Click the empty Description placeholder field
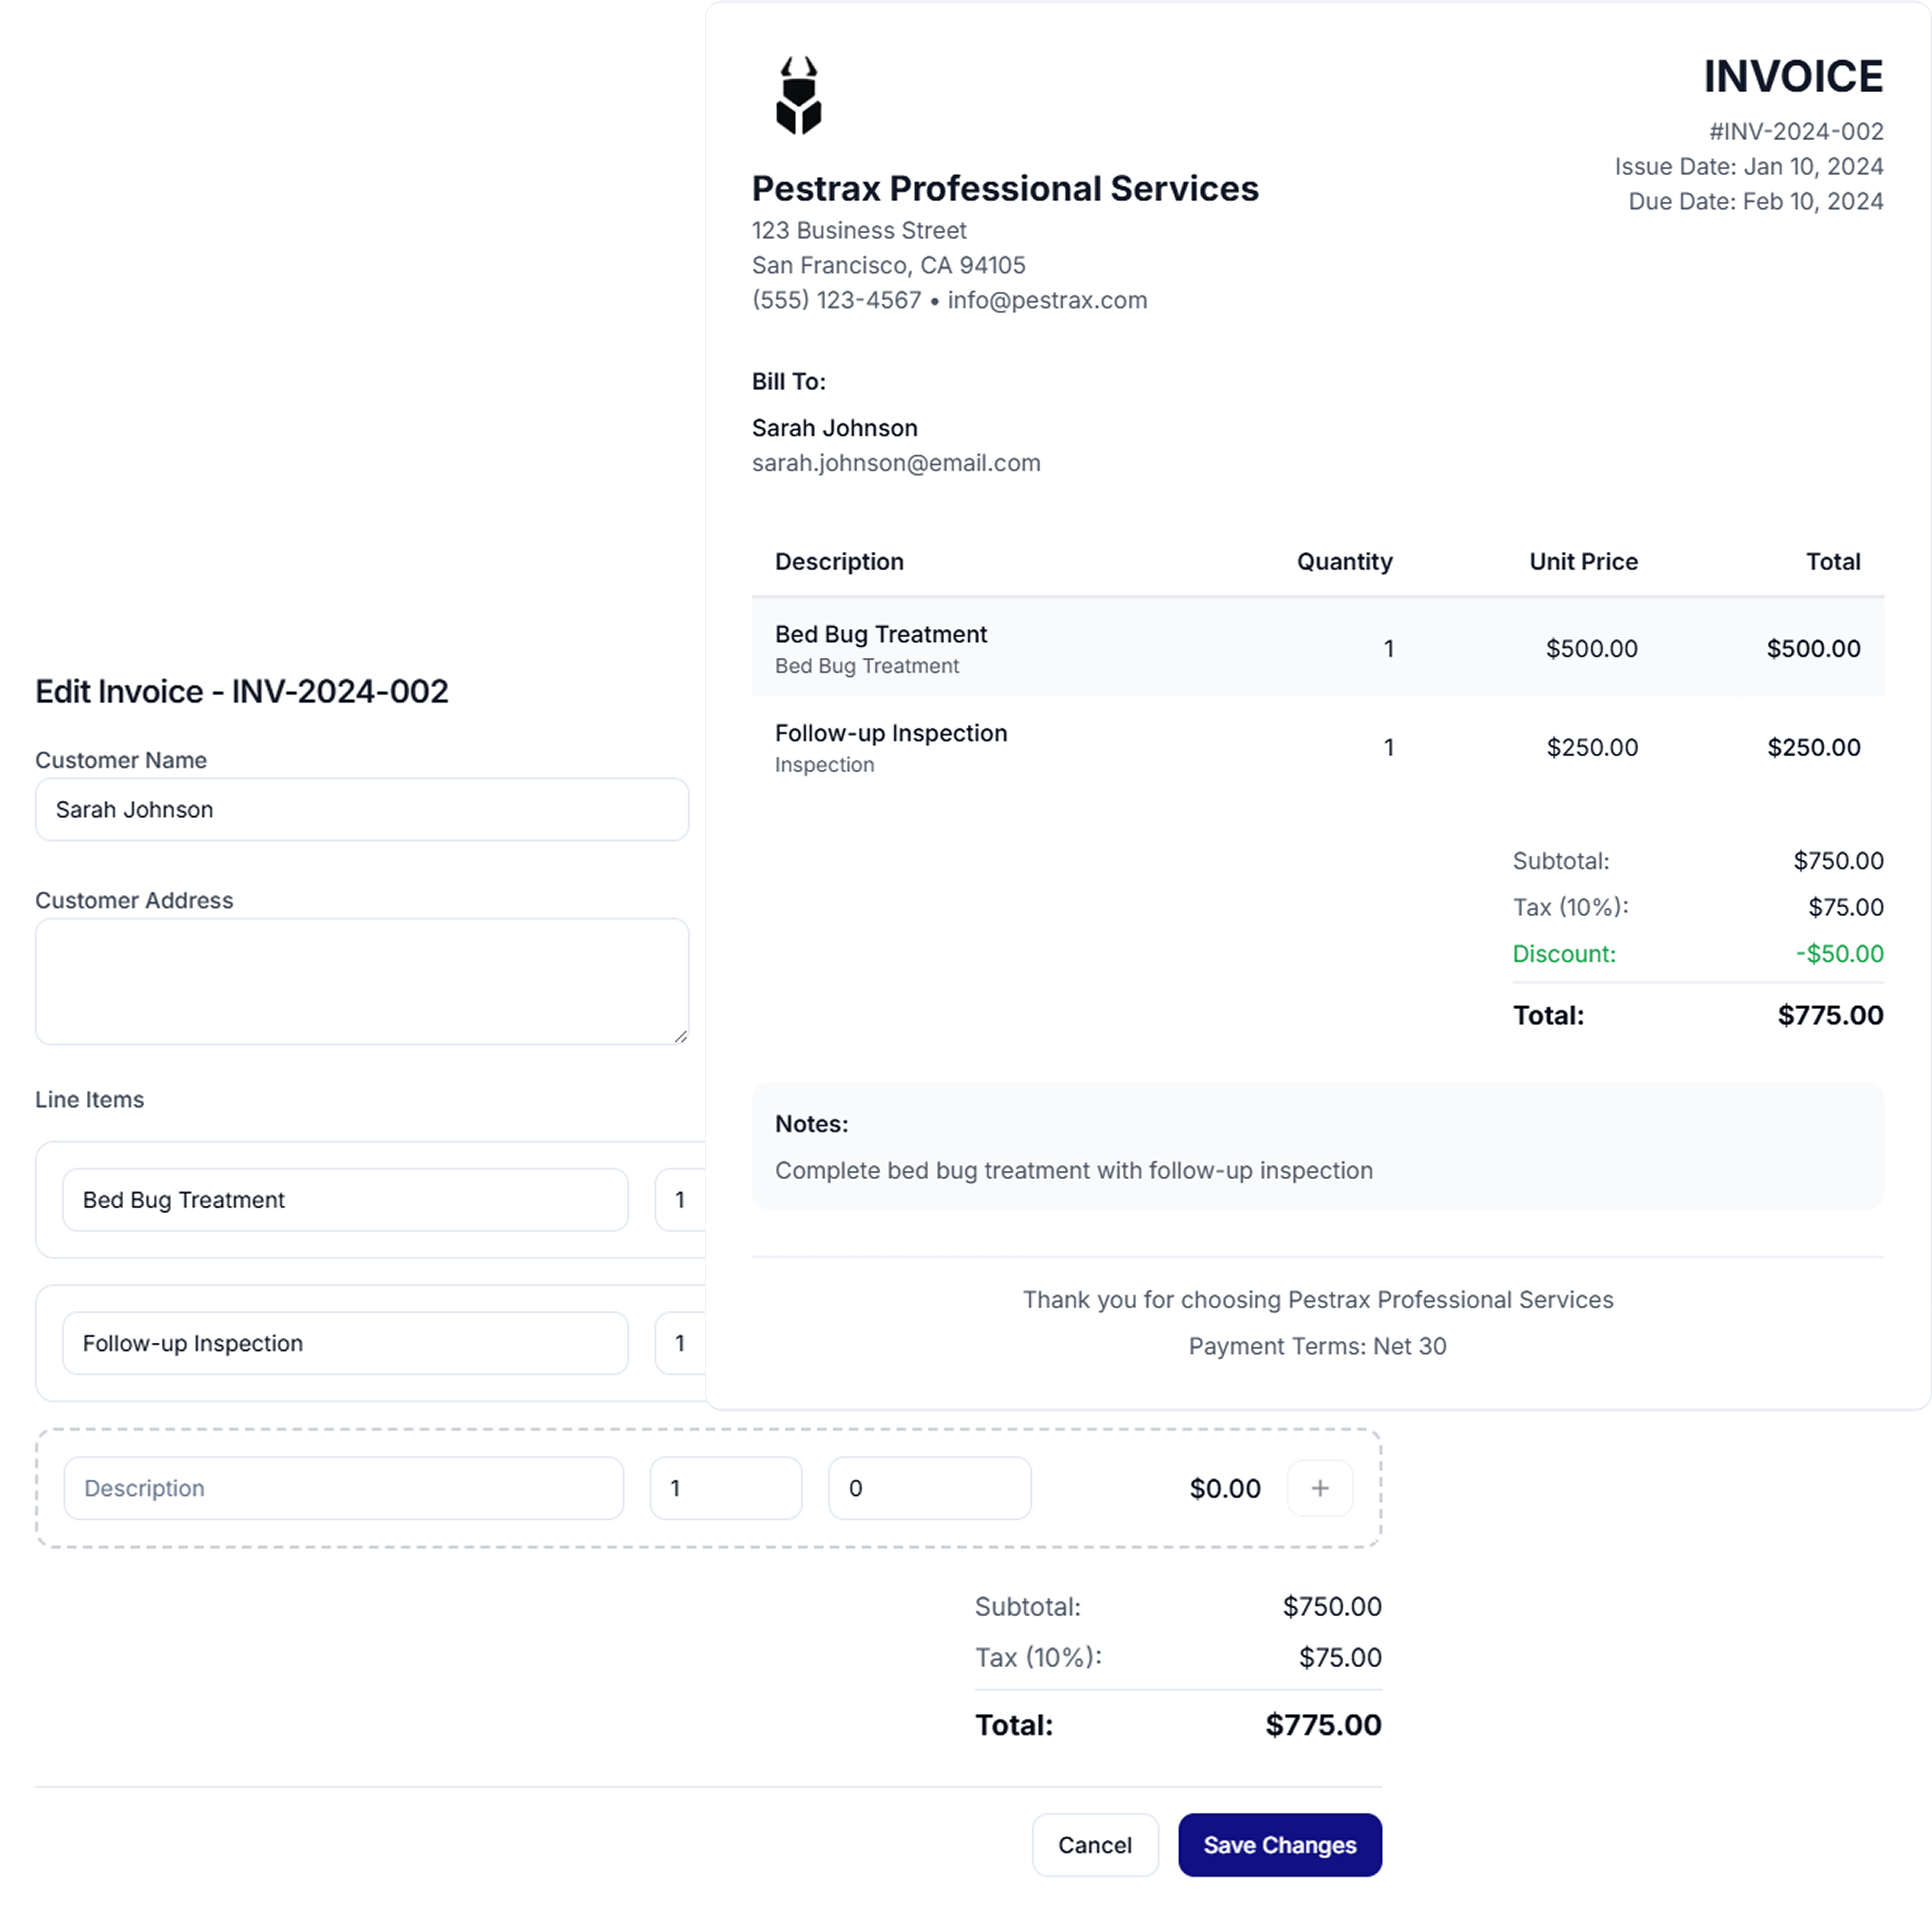 click(x=344, y=1488)
